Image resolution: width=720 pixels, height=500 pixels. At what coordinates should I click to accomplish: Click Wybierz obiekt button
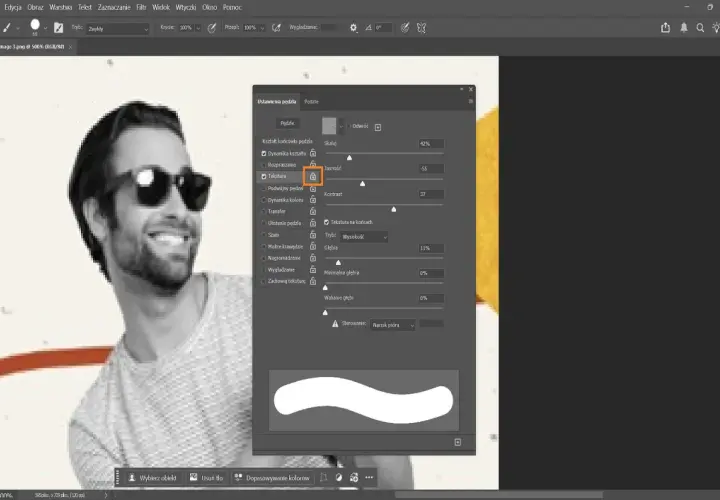pos(153,478)
